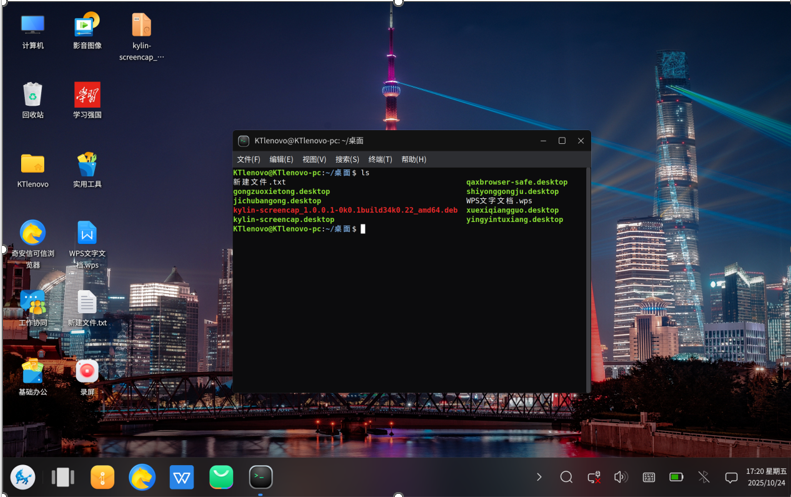Click the 搜索(S) menu in terminal
Viewport: 791px width, 497px height.
347,159
